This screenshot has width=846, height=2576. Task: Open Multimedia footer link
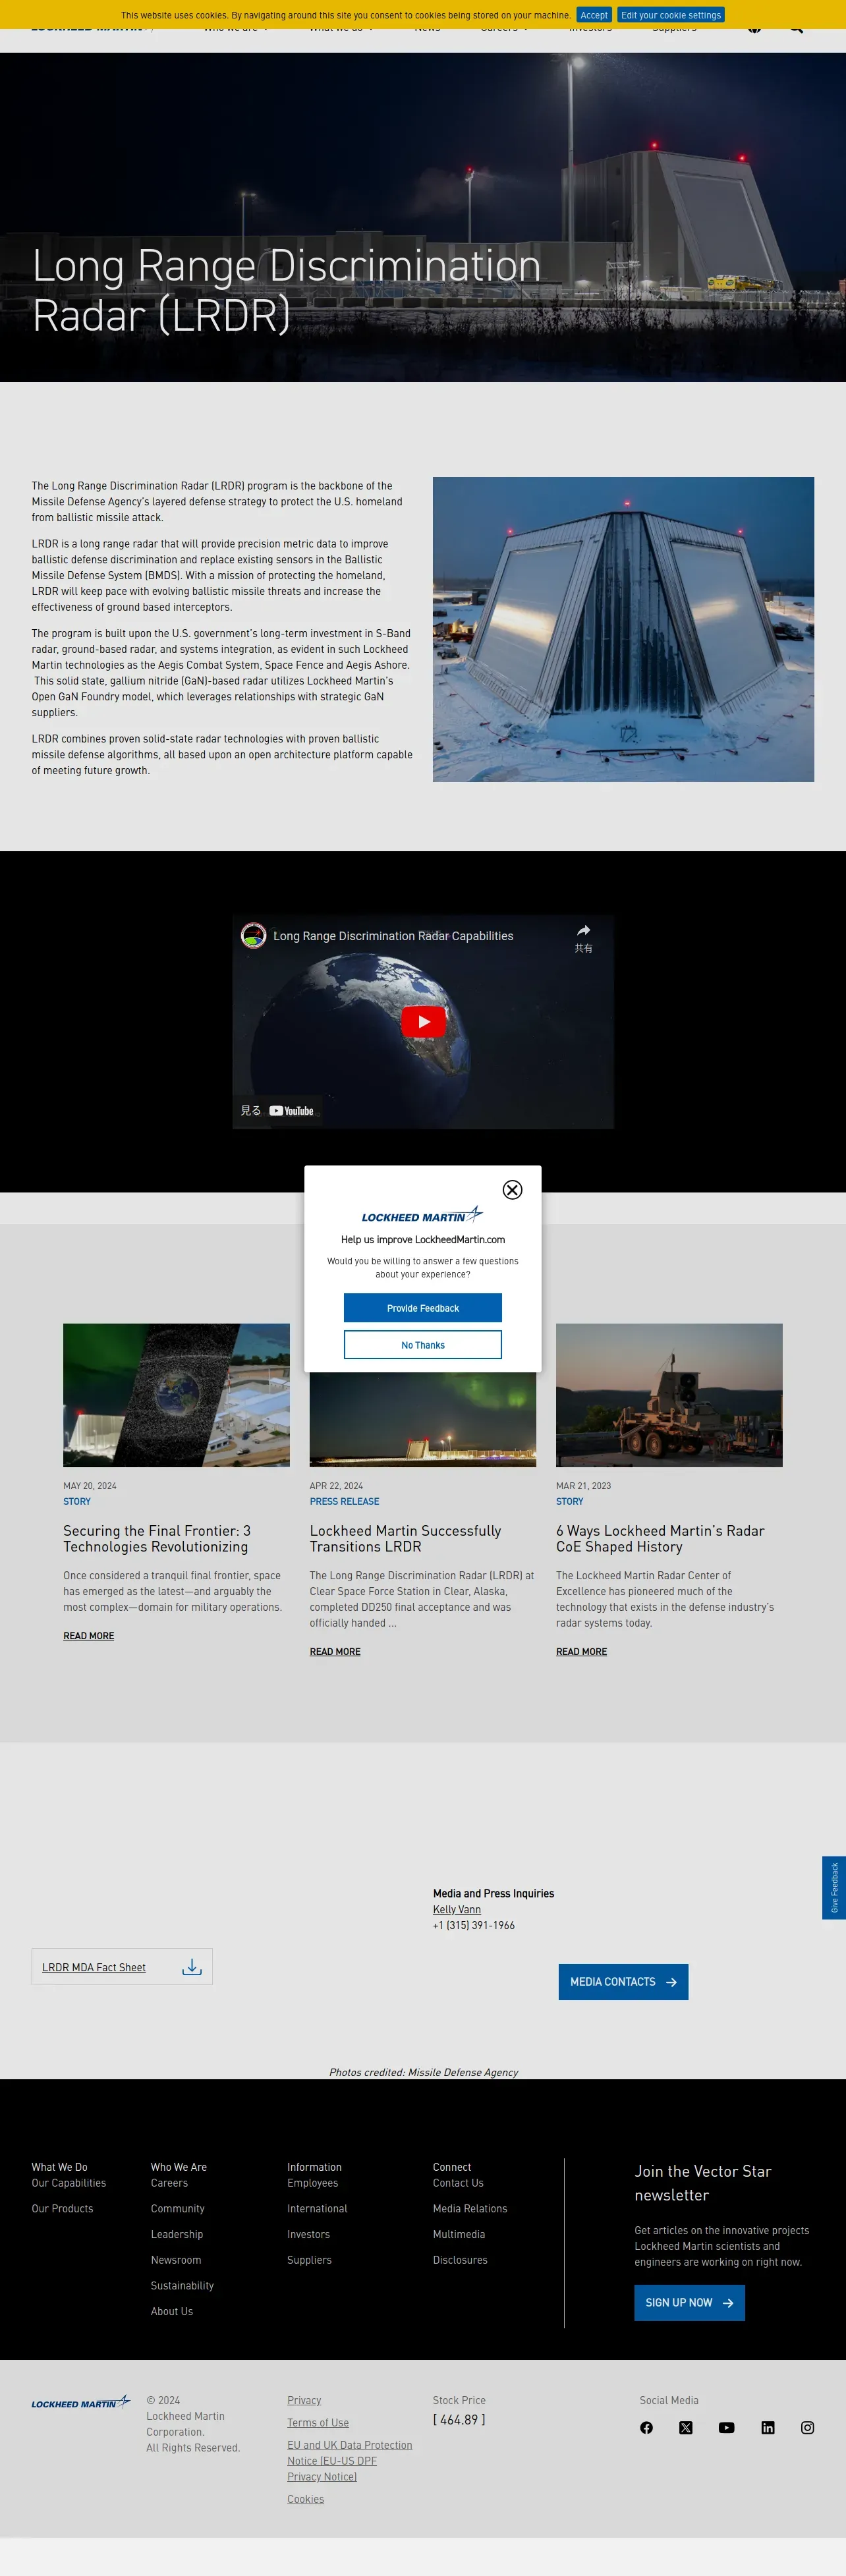point(459,2234)
